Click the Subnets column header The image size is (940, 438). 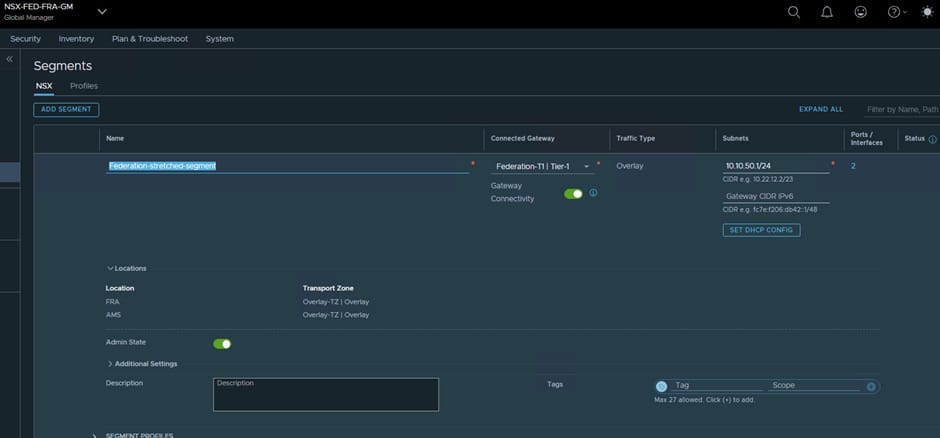pos(736,138)
